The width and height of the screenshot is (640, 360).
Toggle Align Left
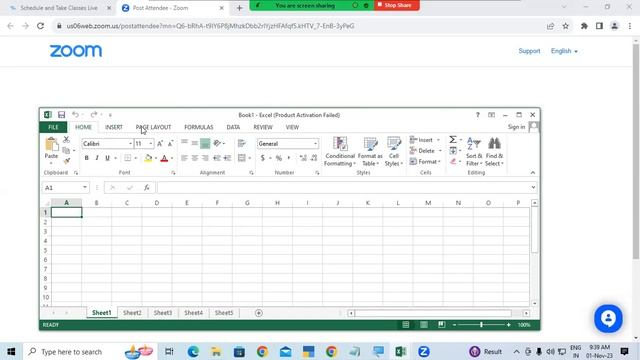184,158
